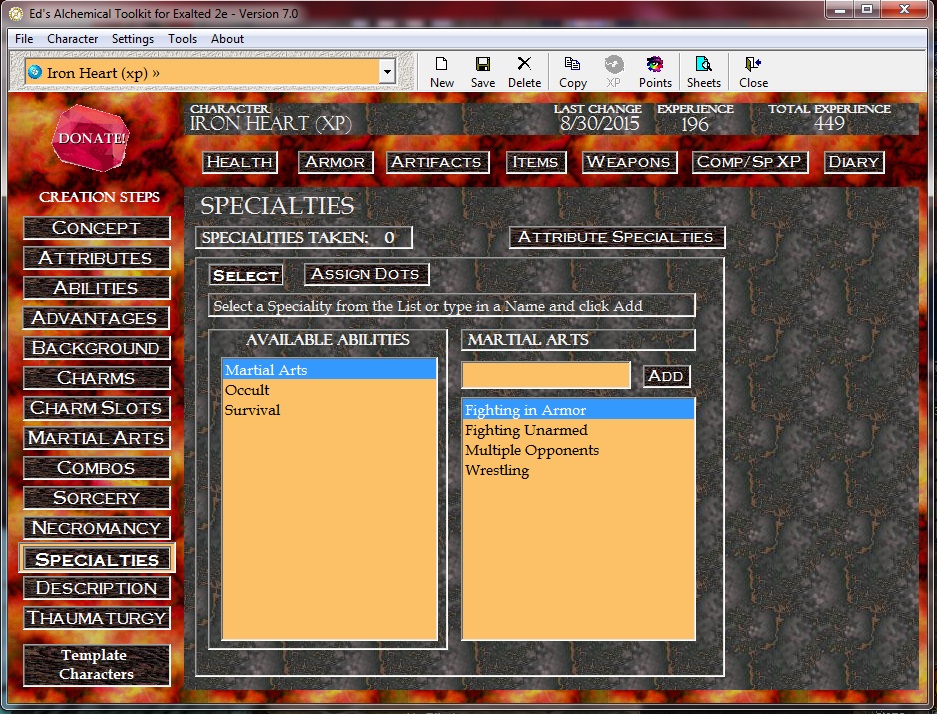Go to the Abilities creation step
This screenshot has width=937, height=714.
coord(96,287)
